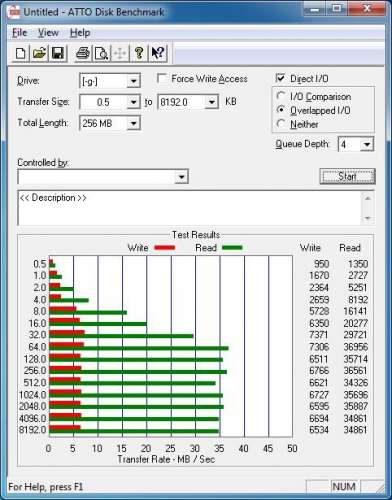The width and height of the screenshot is (392, 500).
Task: Click the Read column header in results
Action: pos(350,248)
